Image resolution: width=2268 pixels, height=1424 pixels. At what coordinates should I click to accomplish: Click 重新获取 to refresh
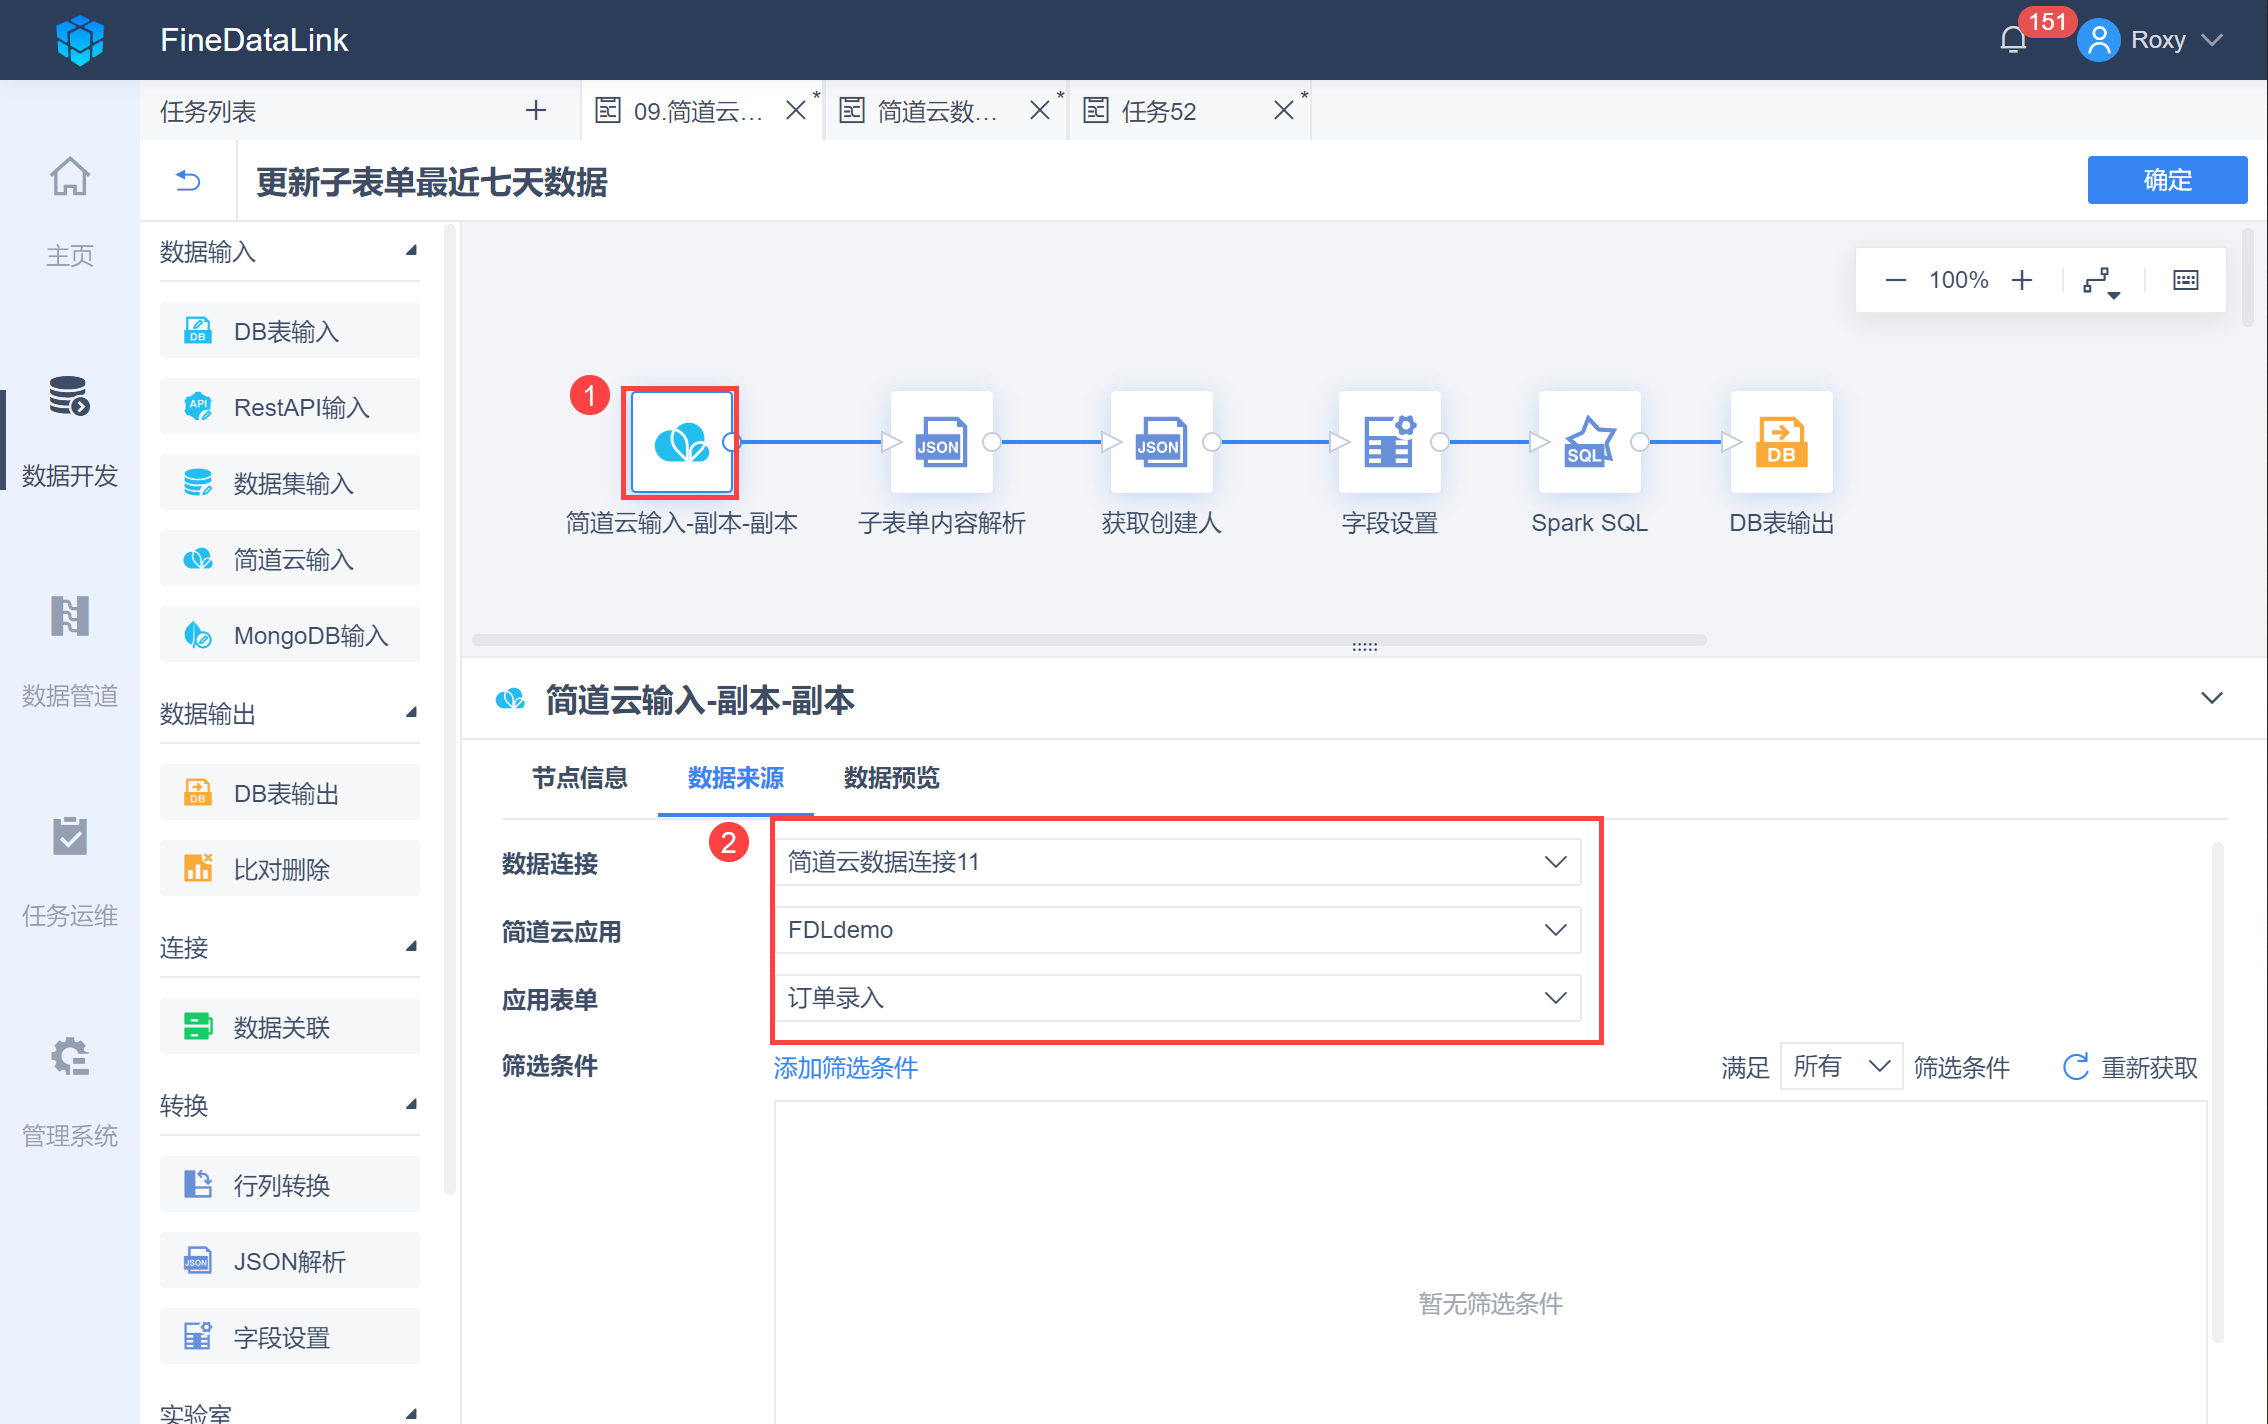click(x=2130, y=1067)
